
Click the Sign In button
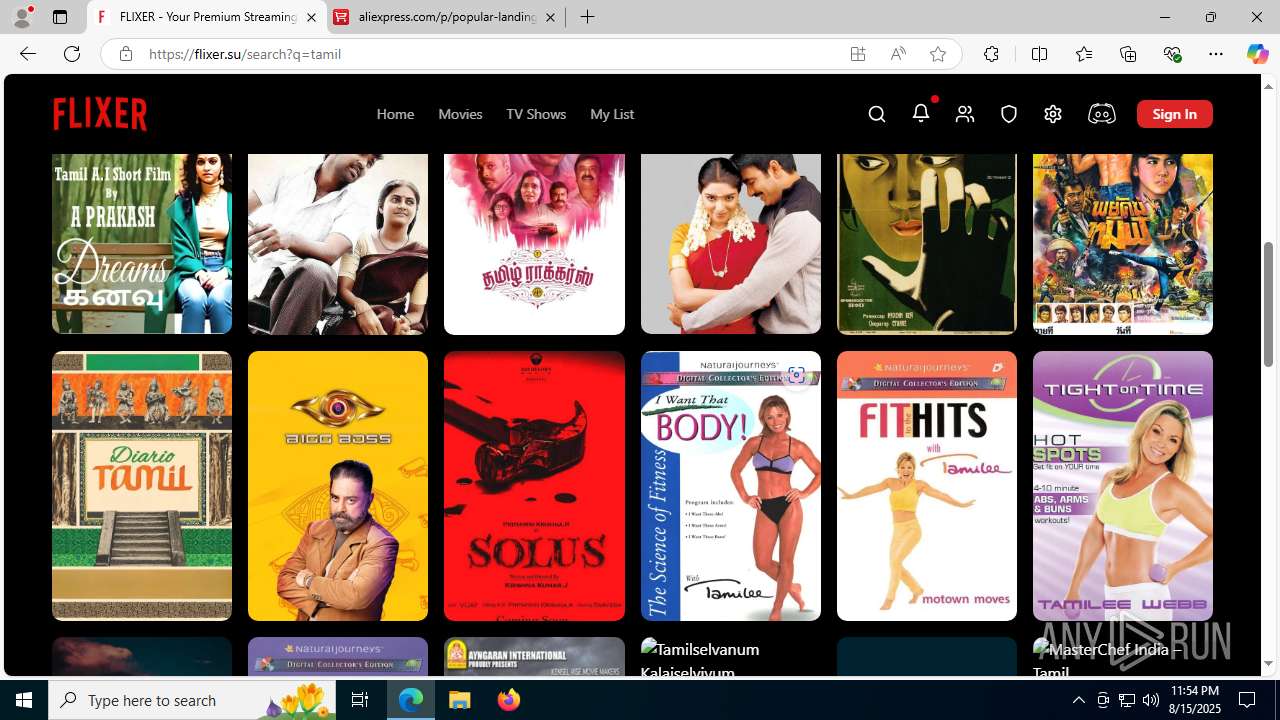click(x=1174, y=114)
